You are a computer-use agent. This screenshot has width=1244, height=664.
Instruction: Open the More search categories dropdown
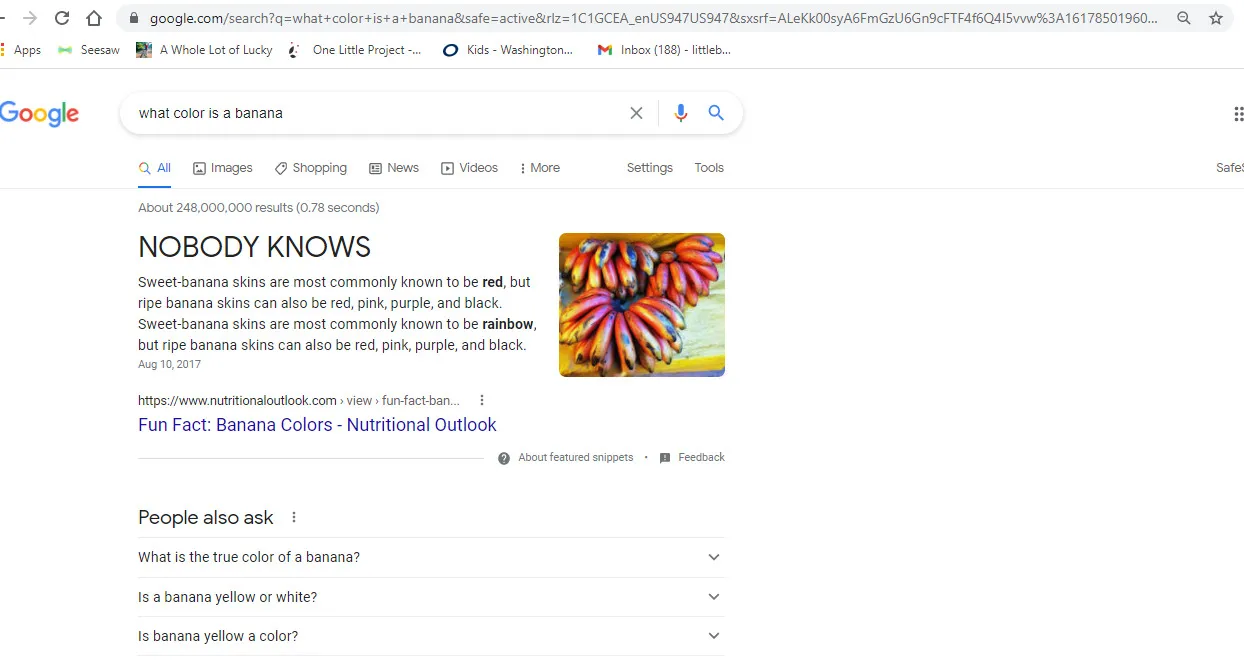pos(540,168)
